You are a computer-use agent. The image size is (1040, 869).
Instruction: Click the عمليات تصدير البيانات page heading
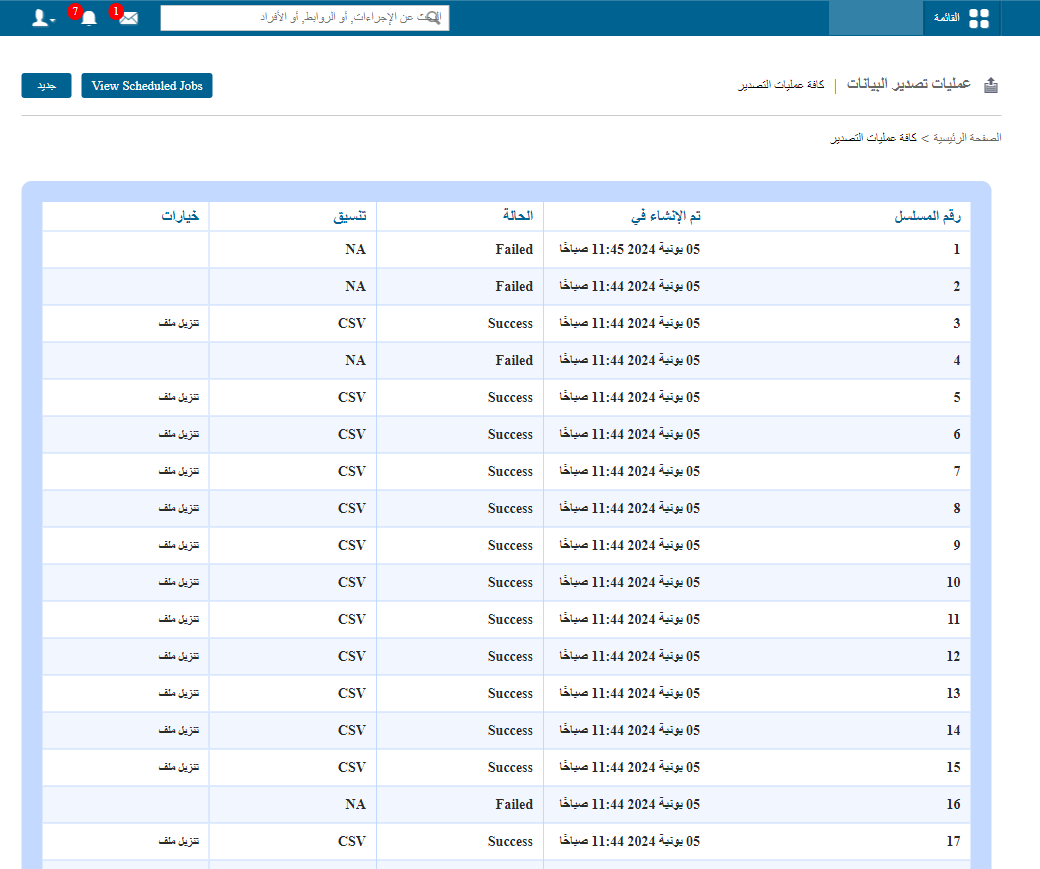click(909, 84)
